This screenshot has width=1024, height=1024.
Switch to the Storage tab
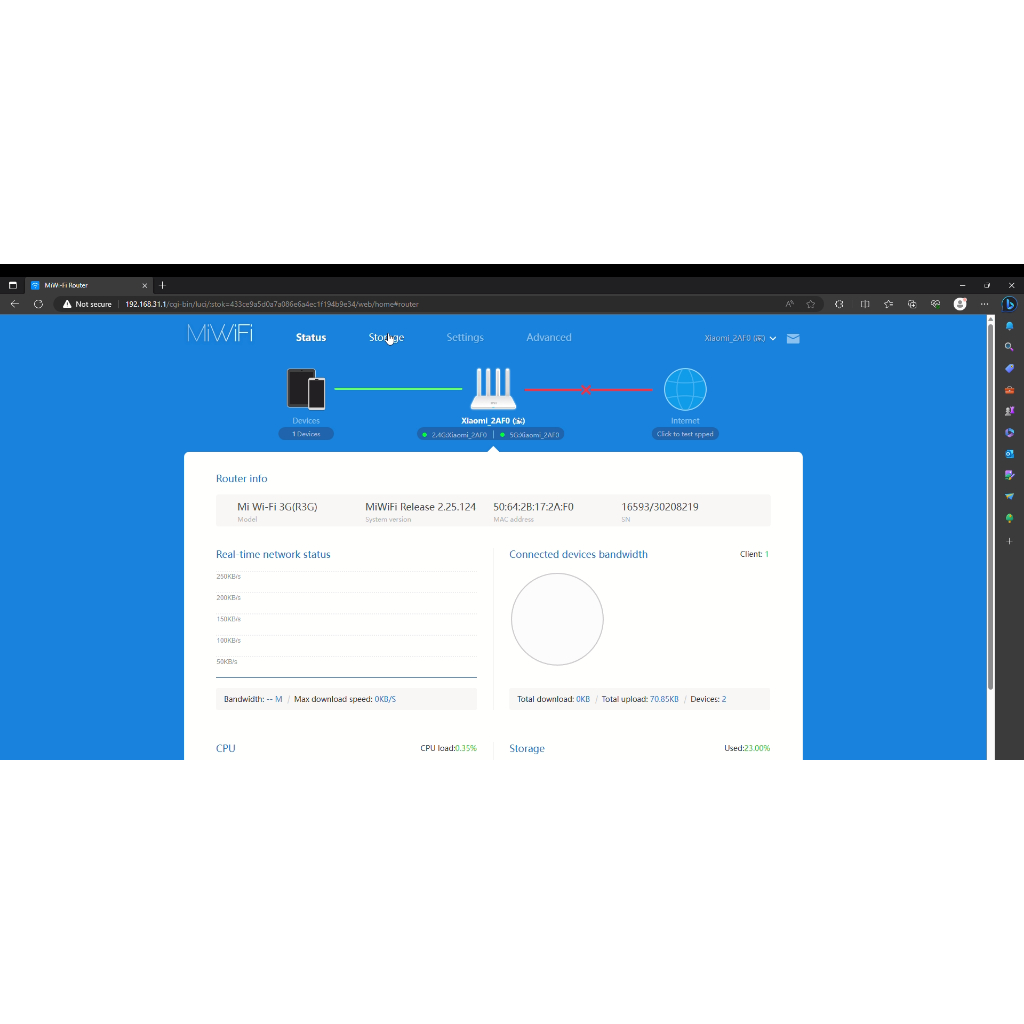pyautogui.click(x=386, y=338)
